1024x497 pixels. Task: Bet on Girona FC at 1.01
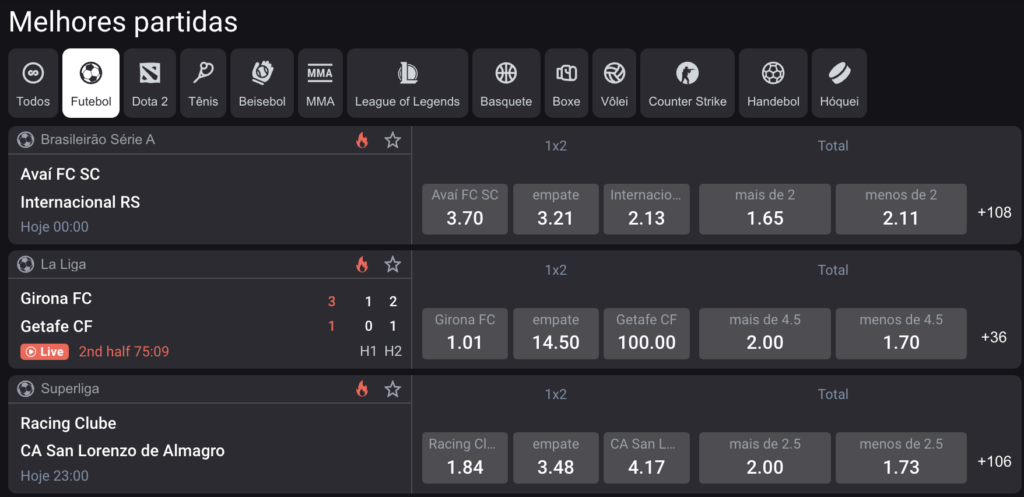(465, 334)
